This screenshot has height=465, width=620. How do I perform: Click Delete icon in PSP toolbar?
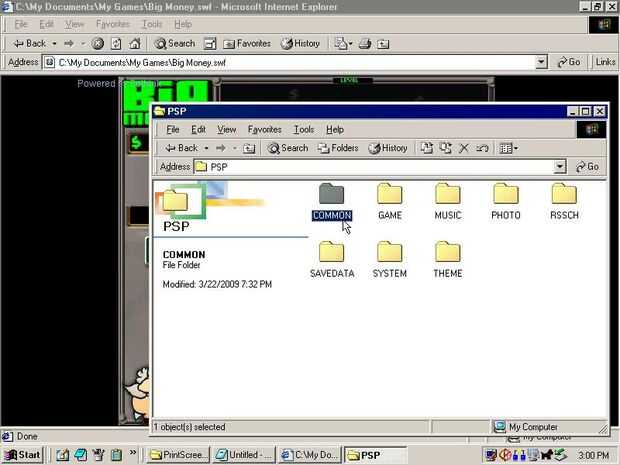(464, 149)
